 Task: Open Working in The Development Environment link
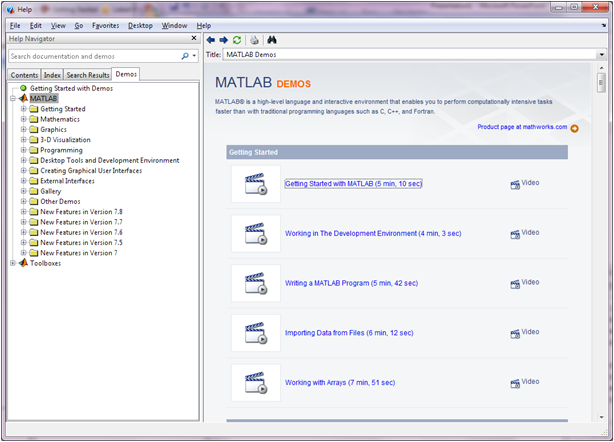tap(373, 233)
